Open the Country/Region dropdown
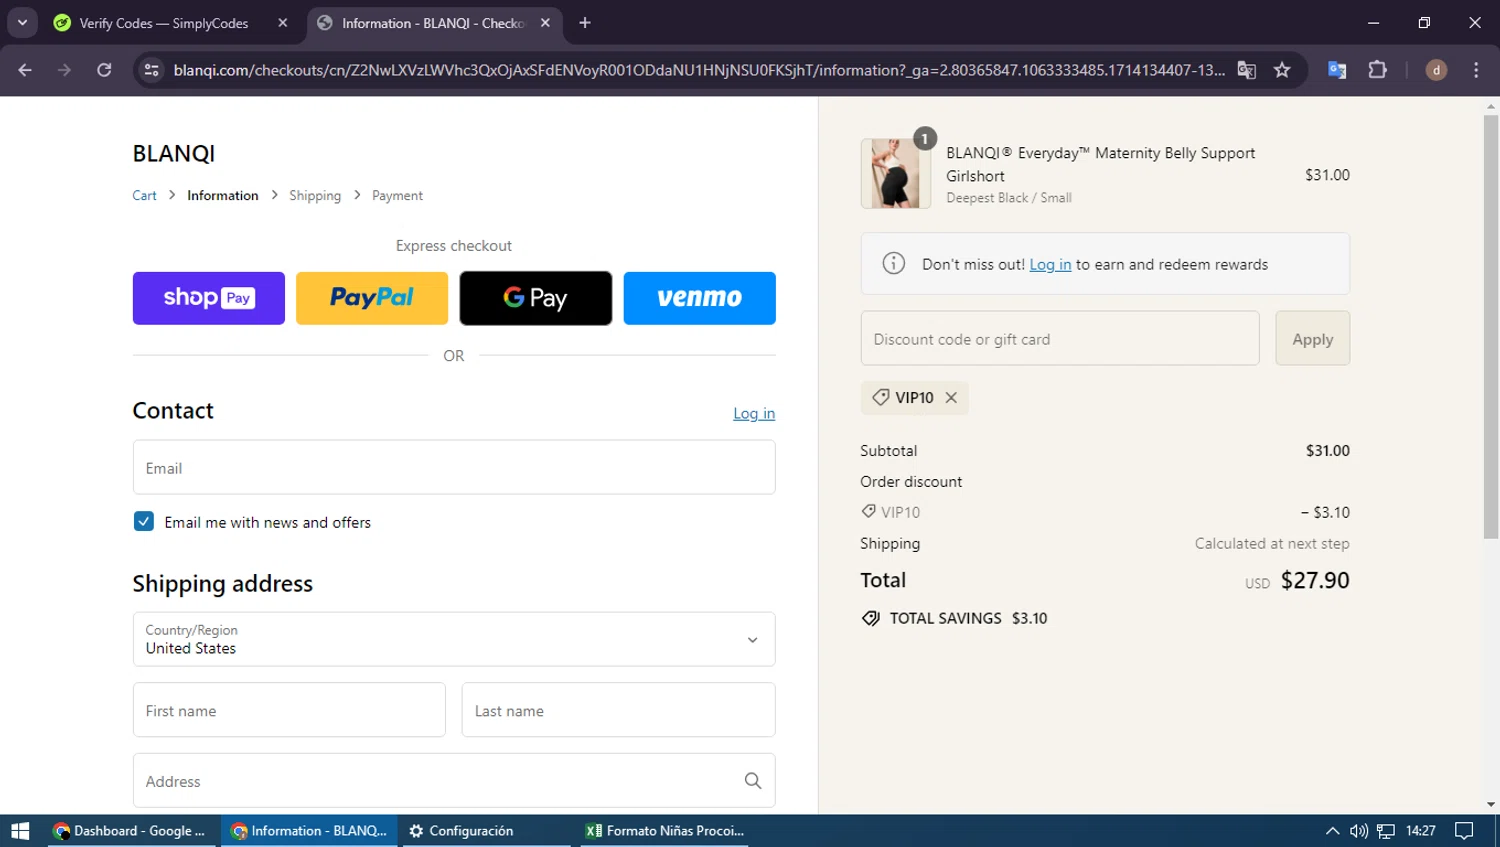Viewport: 1500px width, 847px height. (454, 639)
